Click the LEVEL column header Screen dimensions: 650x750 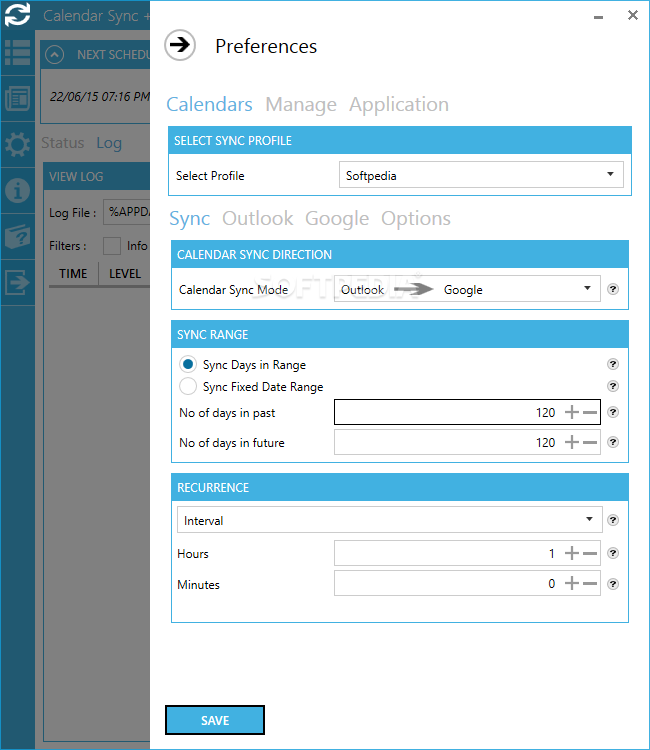coord(125,274)
